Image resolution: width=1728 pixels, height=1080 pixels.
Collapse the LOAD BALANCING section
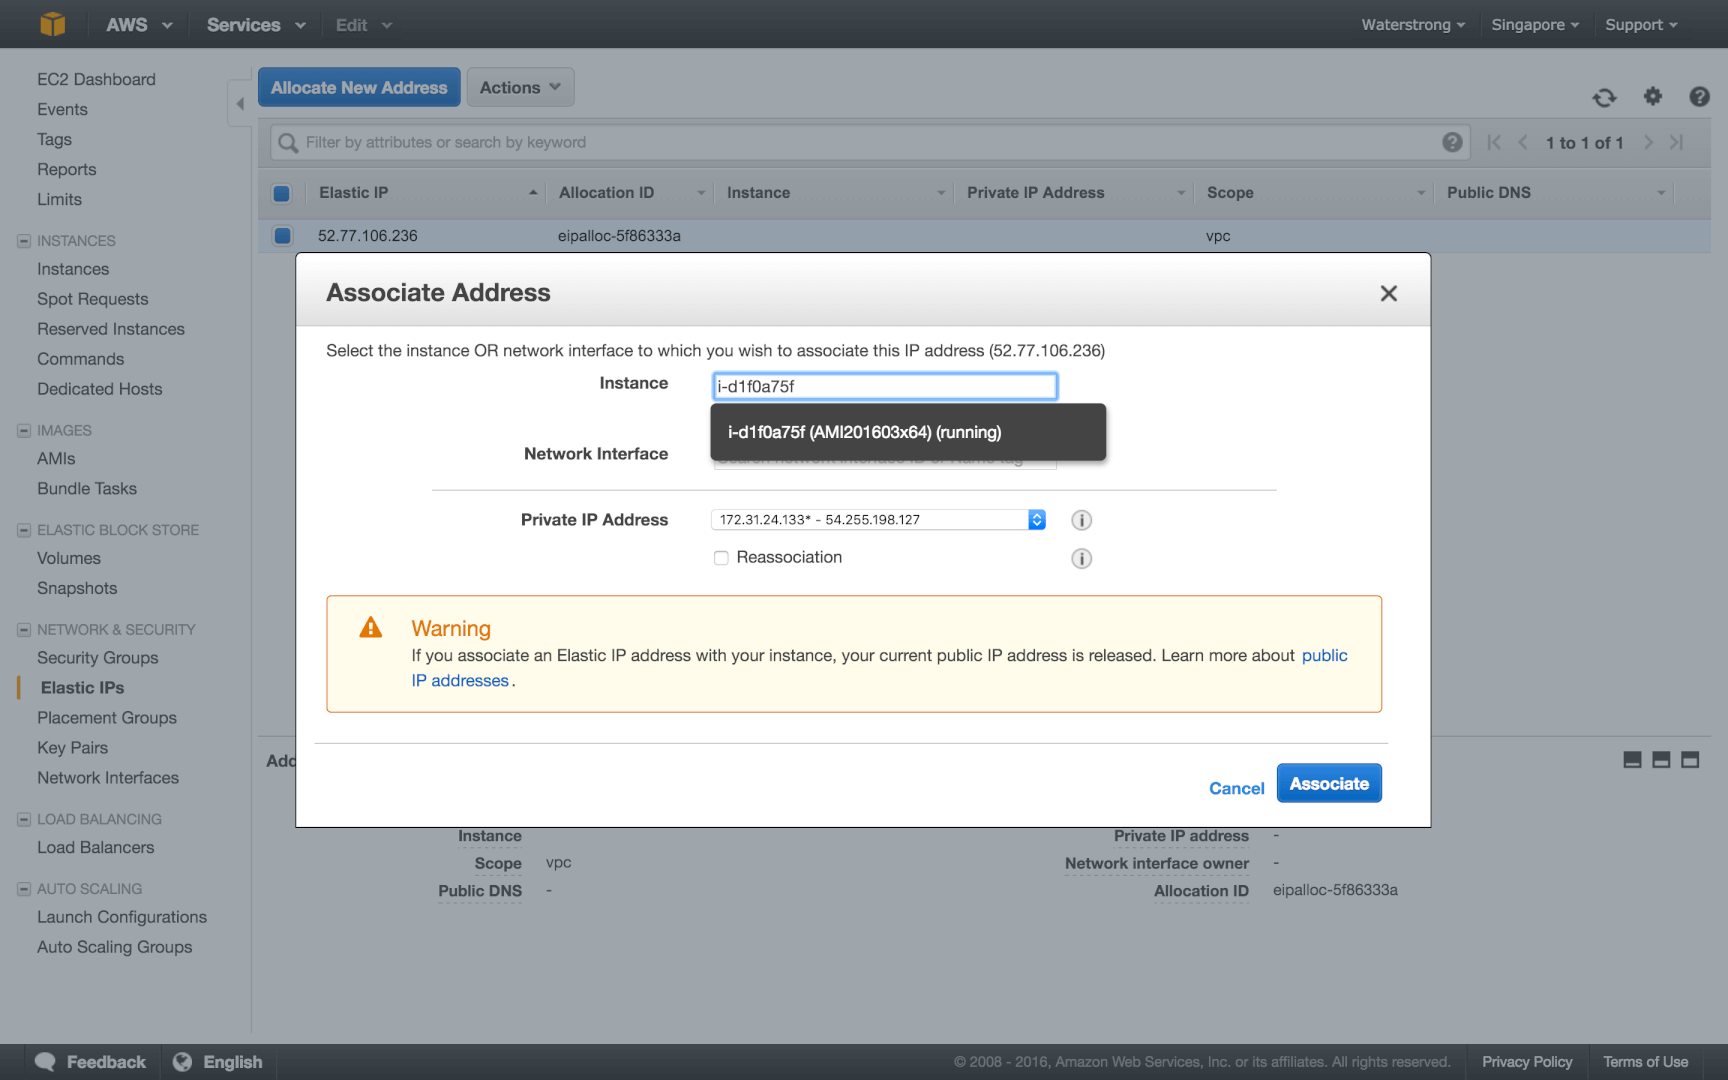(x=24, y=819)
